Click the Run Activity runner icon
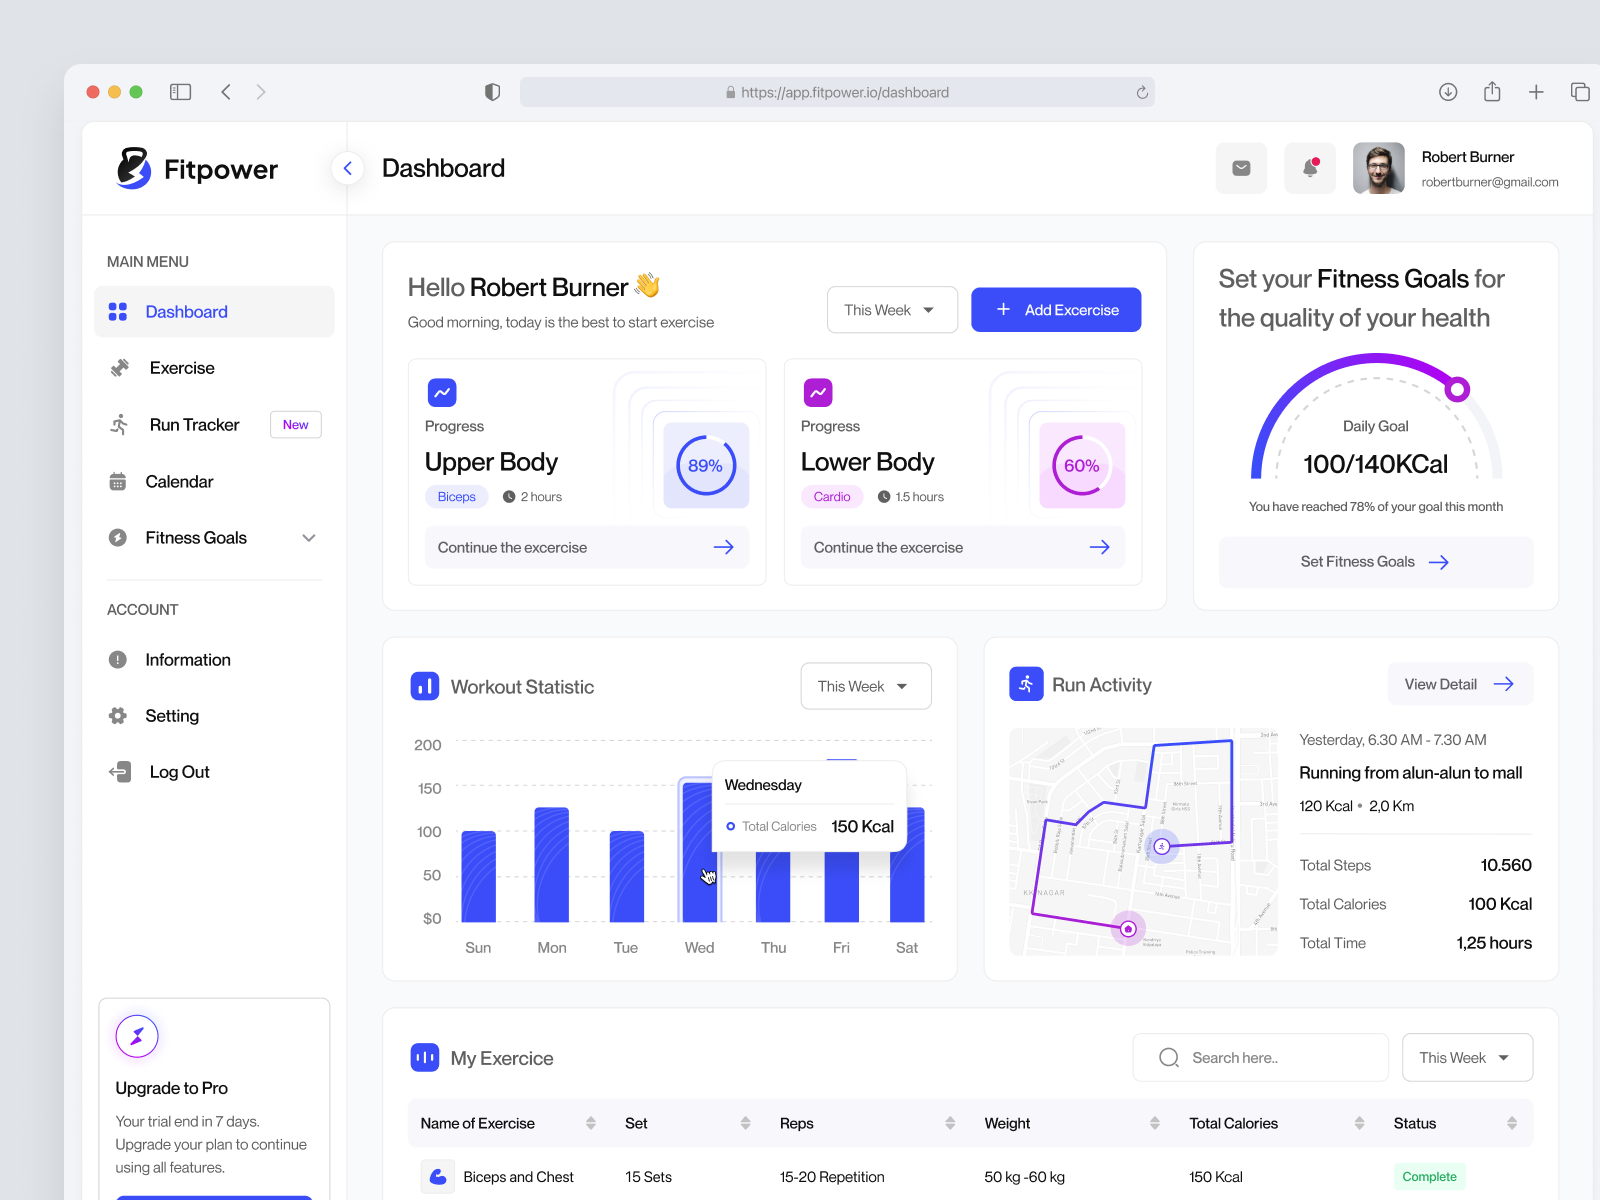1600x1200 pixels. click(x=1025, y=684)
